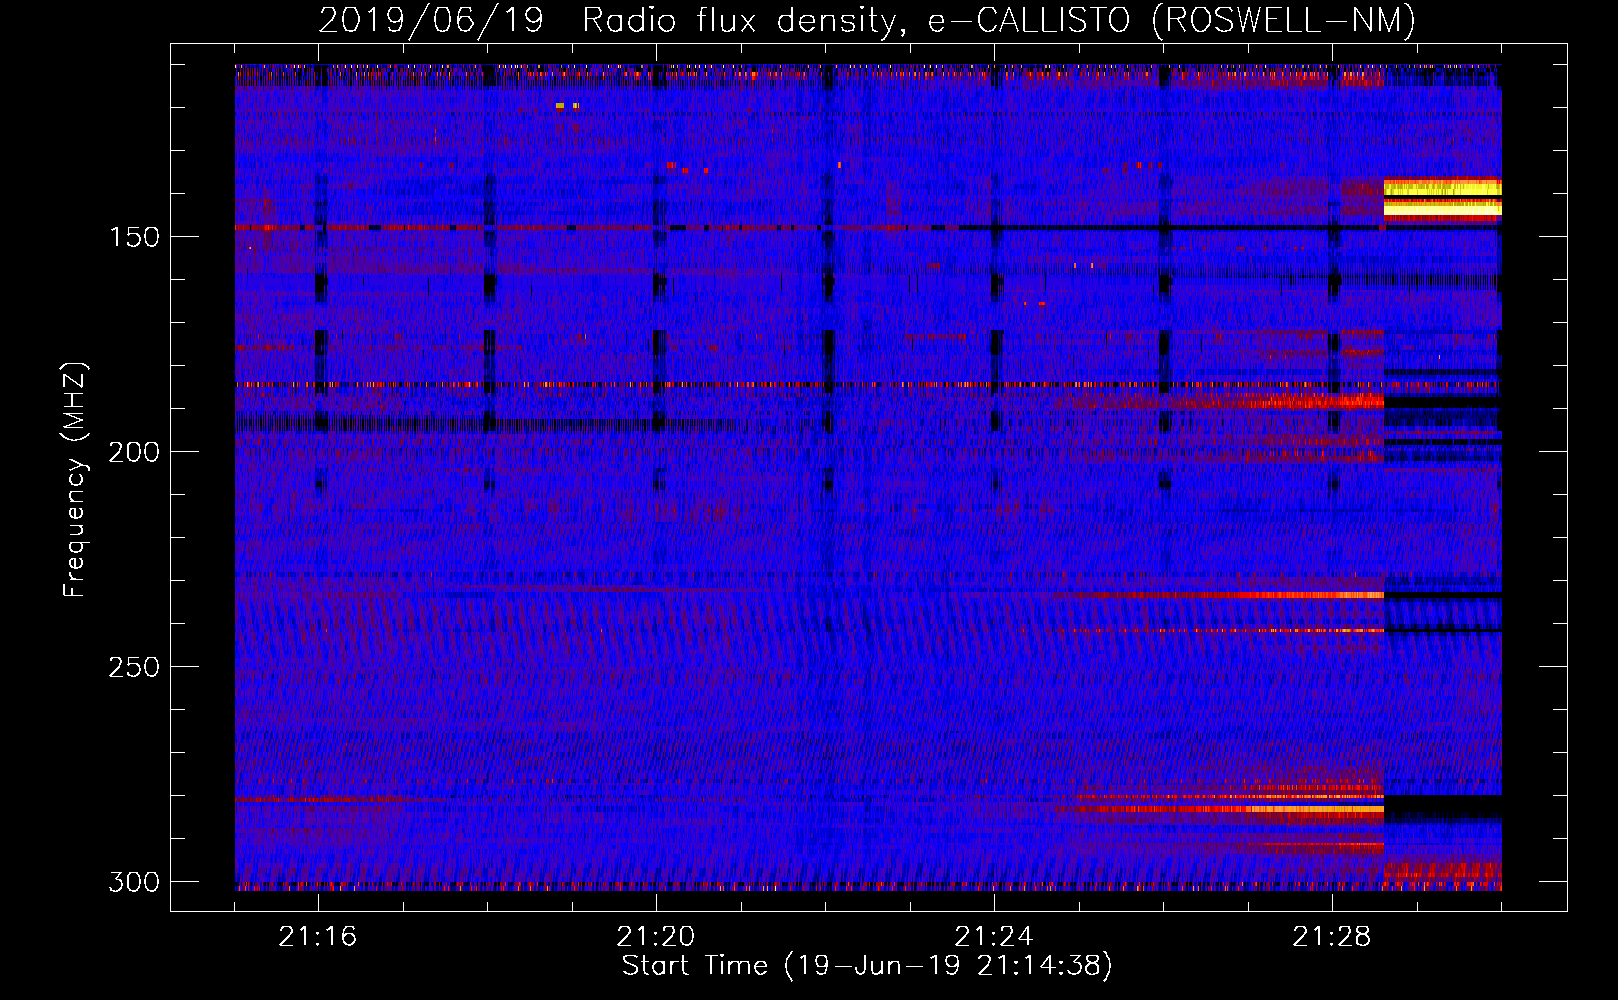The height and width of the screenshot is (1000, 1618).
Task: Click the '21:24' time axis label
Action: [x=994, y=937]
